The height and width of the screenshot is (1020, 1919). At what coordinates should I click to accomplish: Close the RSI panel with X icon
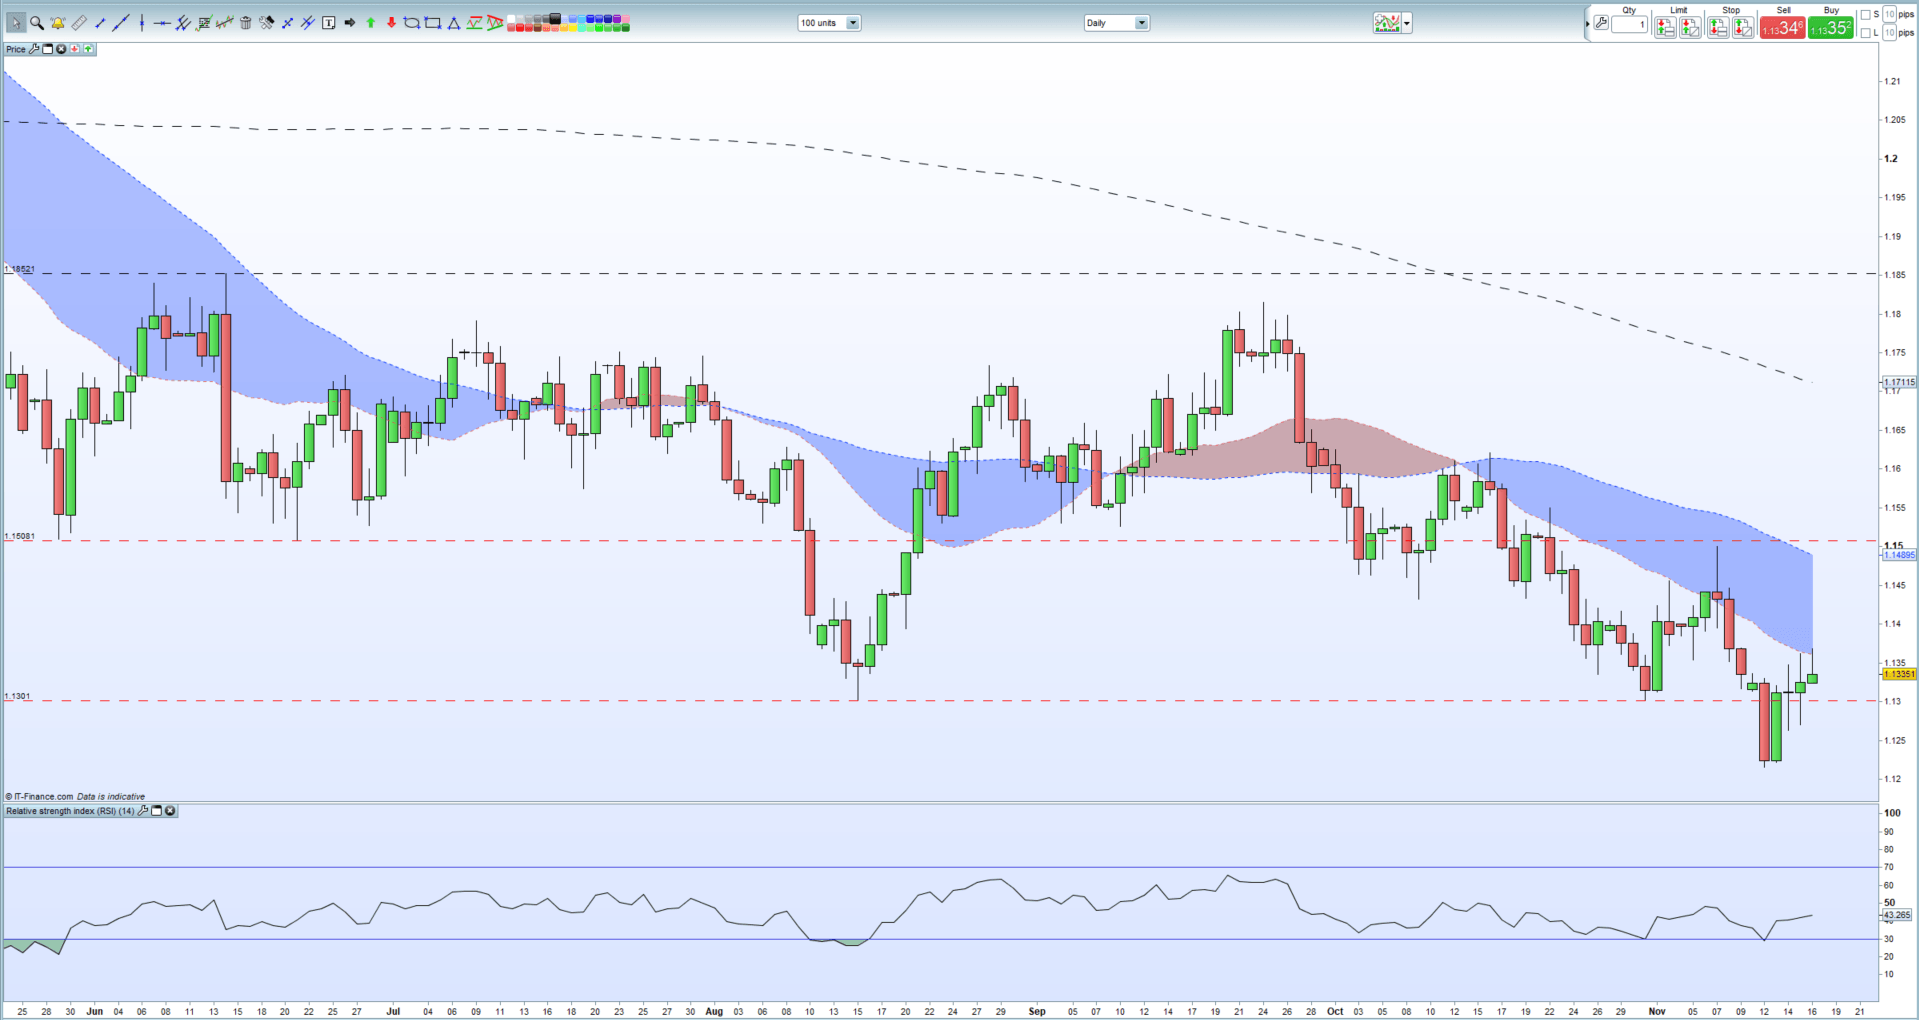pos(170,811)
